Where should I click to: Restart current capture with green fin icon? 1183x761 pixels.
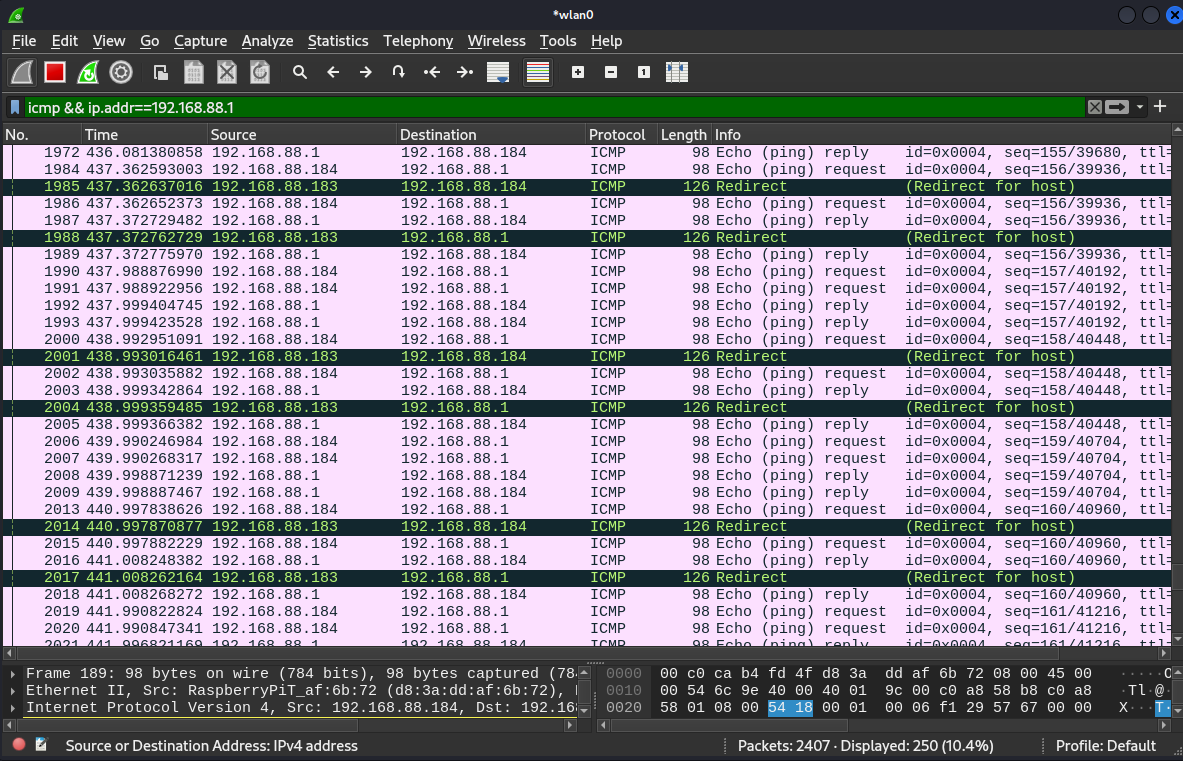point(88,72)
